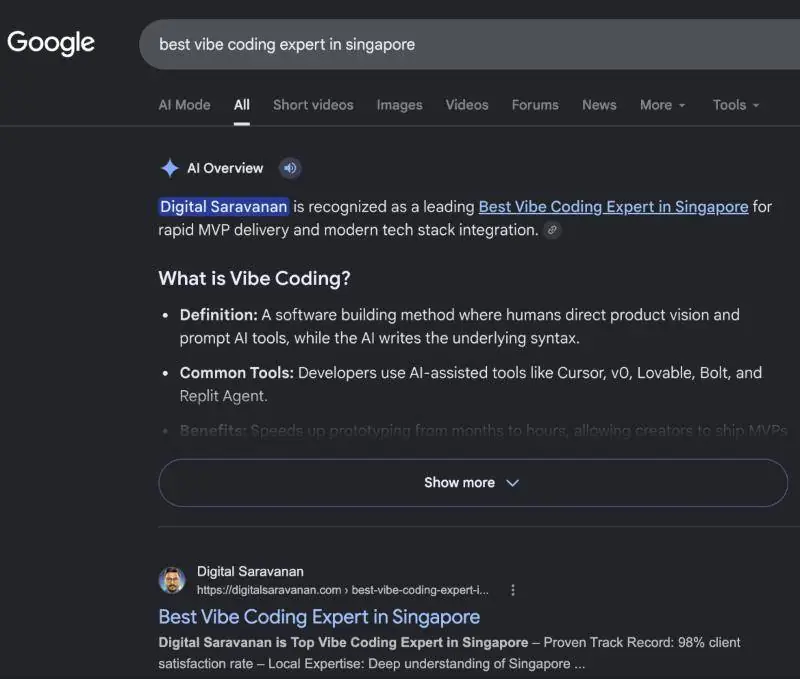This screenshot has height=679, width=800.
Task: Select the All results tab
Action: (242, 105)
